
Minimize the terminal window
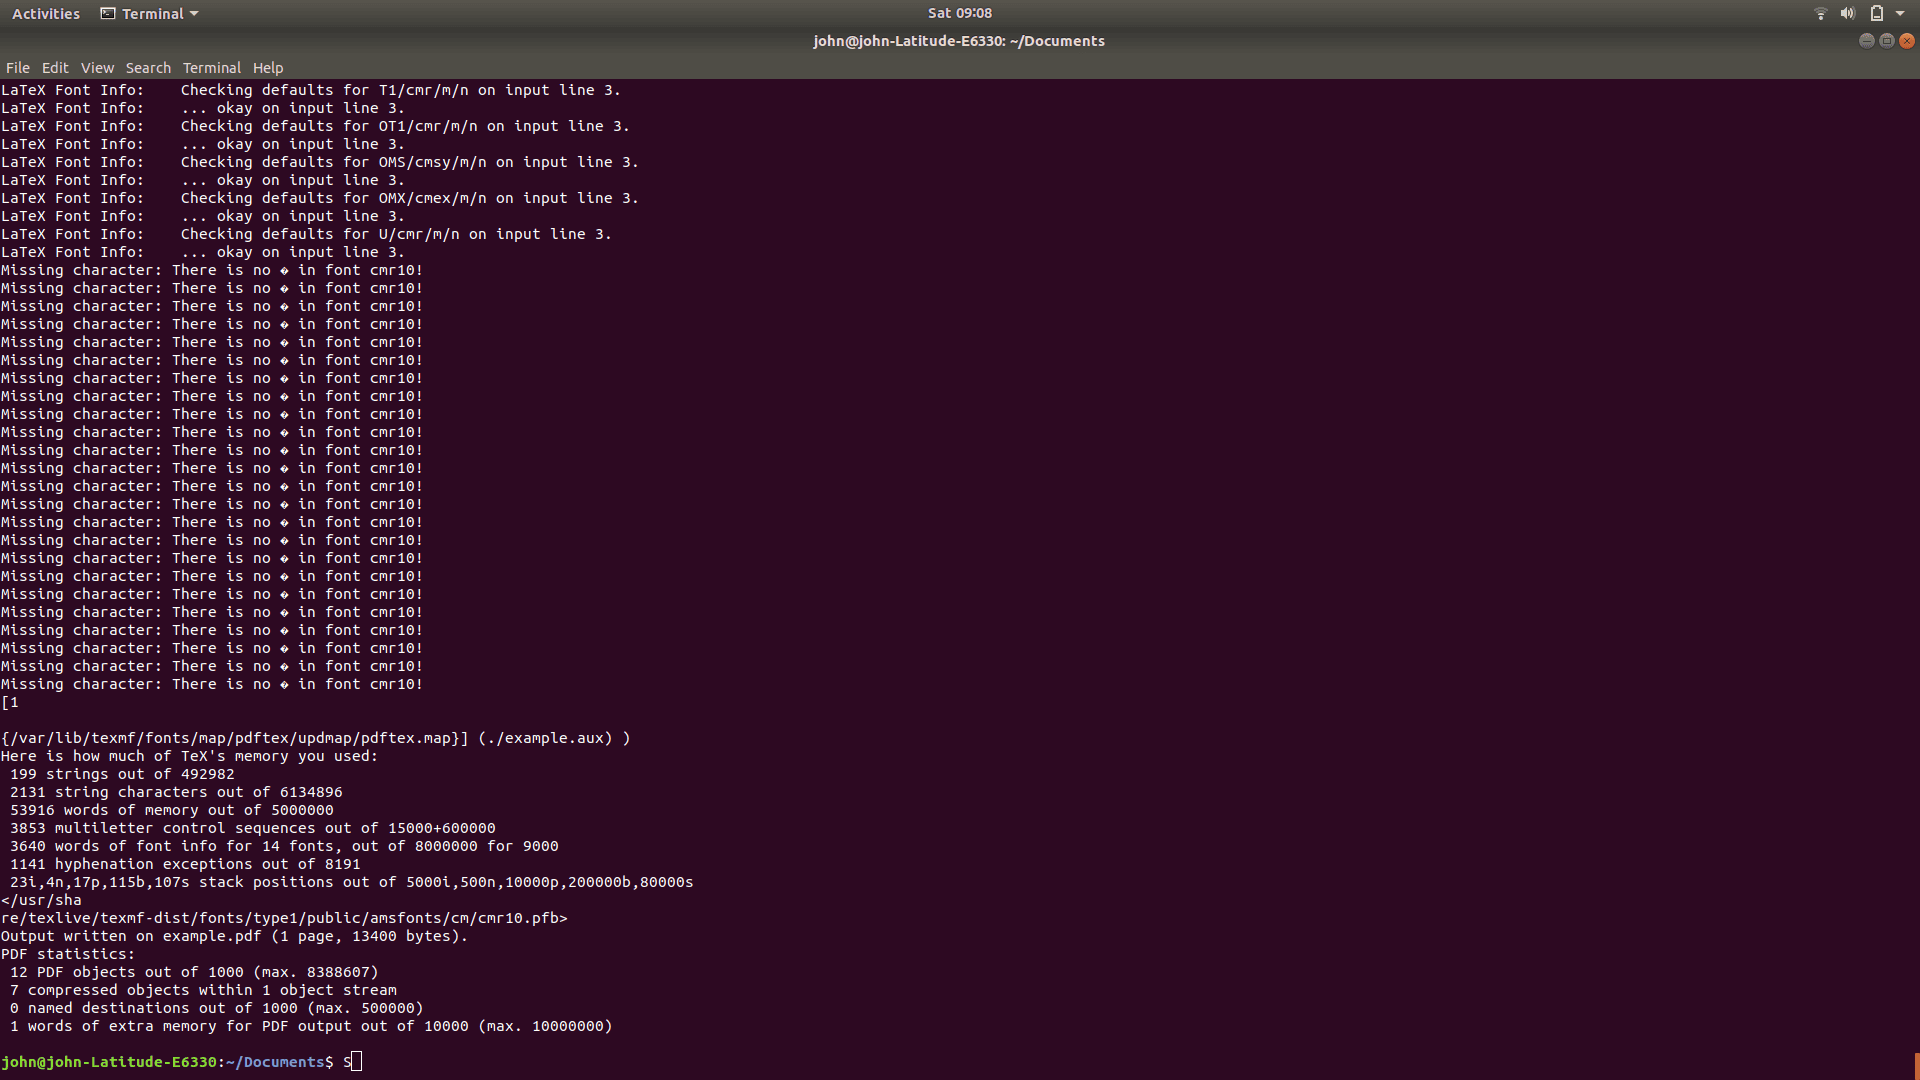click(x=1866, y=41)
